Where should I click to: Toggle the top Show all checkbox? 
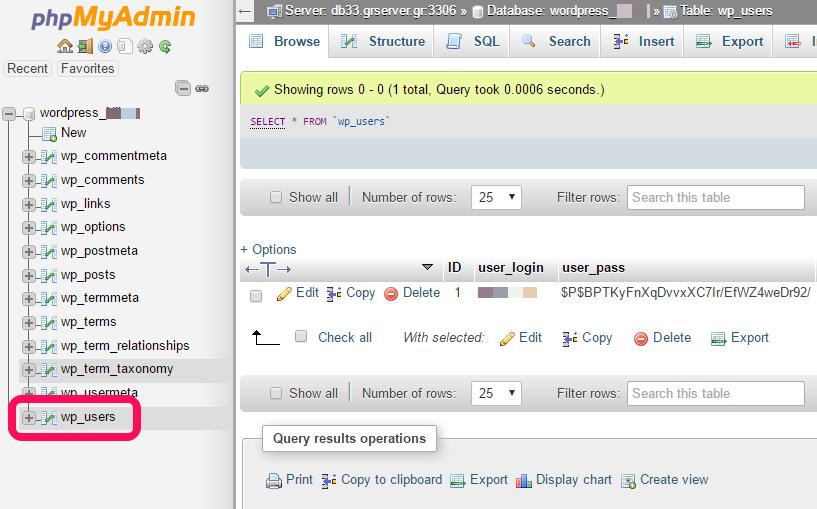click(276, 197)
